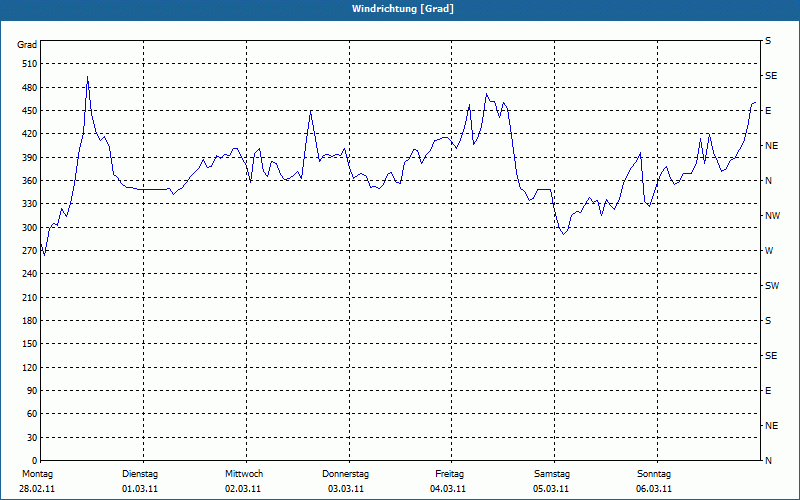
Task: Click the 30 degree axis label
Action: [x=32, y=438]
